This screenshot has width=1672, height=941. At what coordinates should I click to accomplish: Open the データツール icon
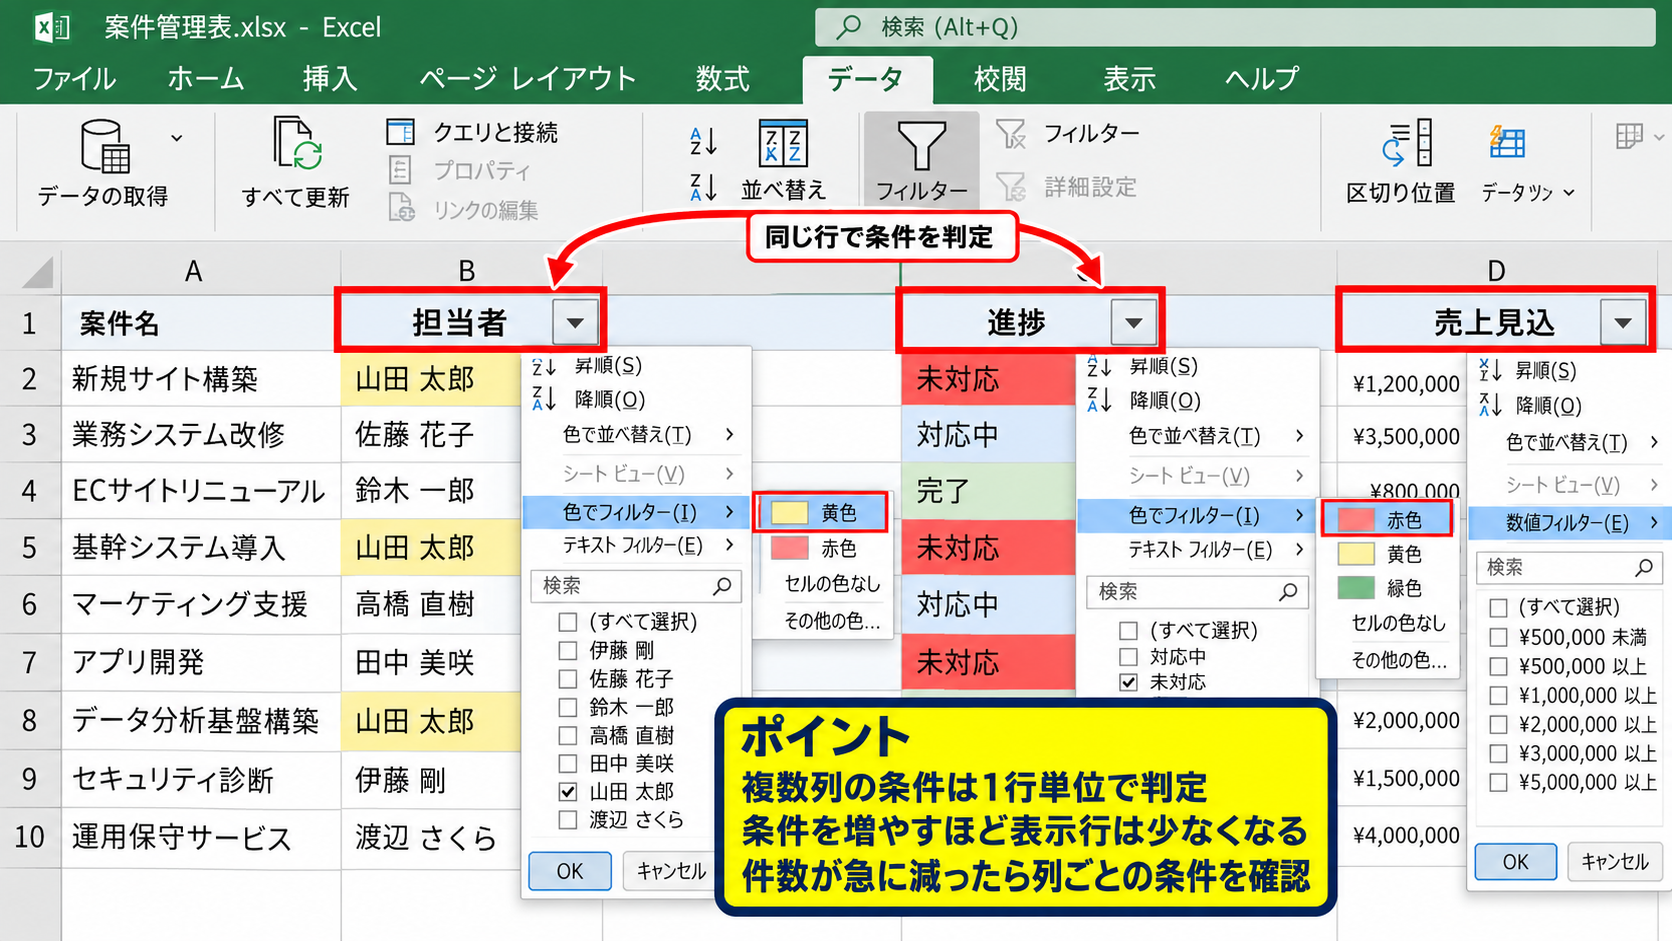point(1507,143)
